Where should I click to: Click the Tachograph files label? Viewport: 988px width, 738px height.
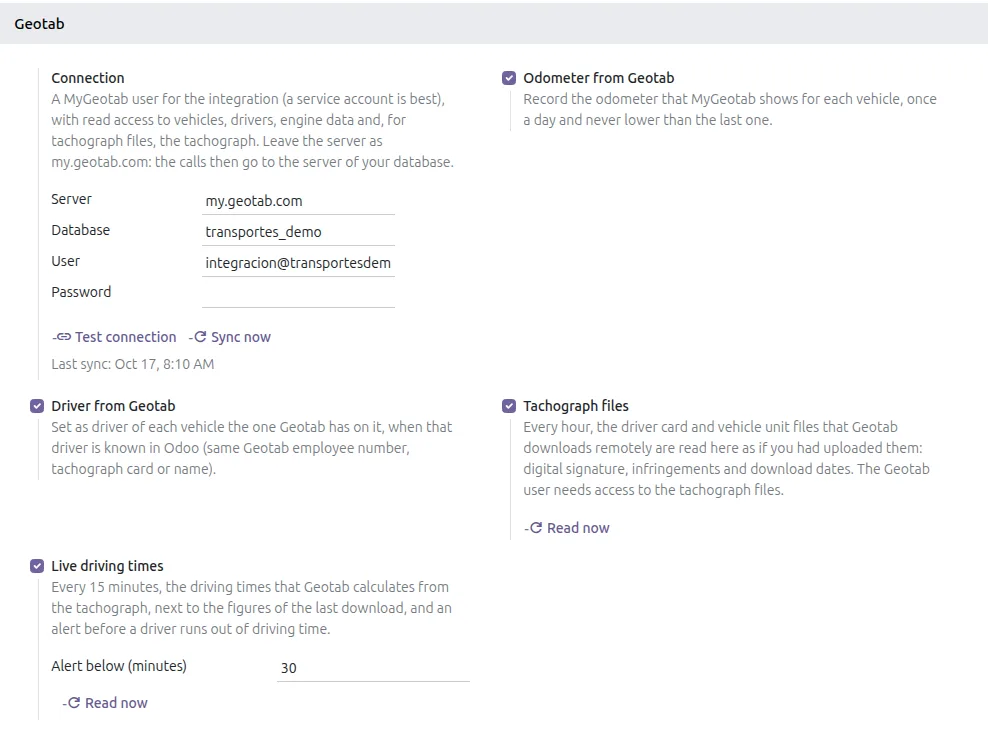576,406
